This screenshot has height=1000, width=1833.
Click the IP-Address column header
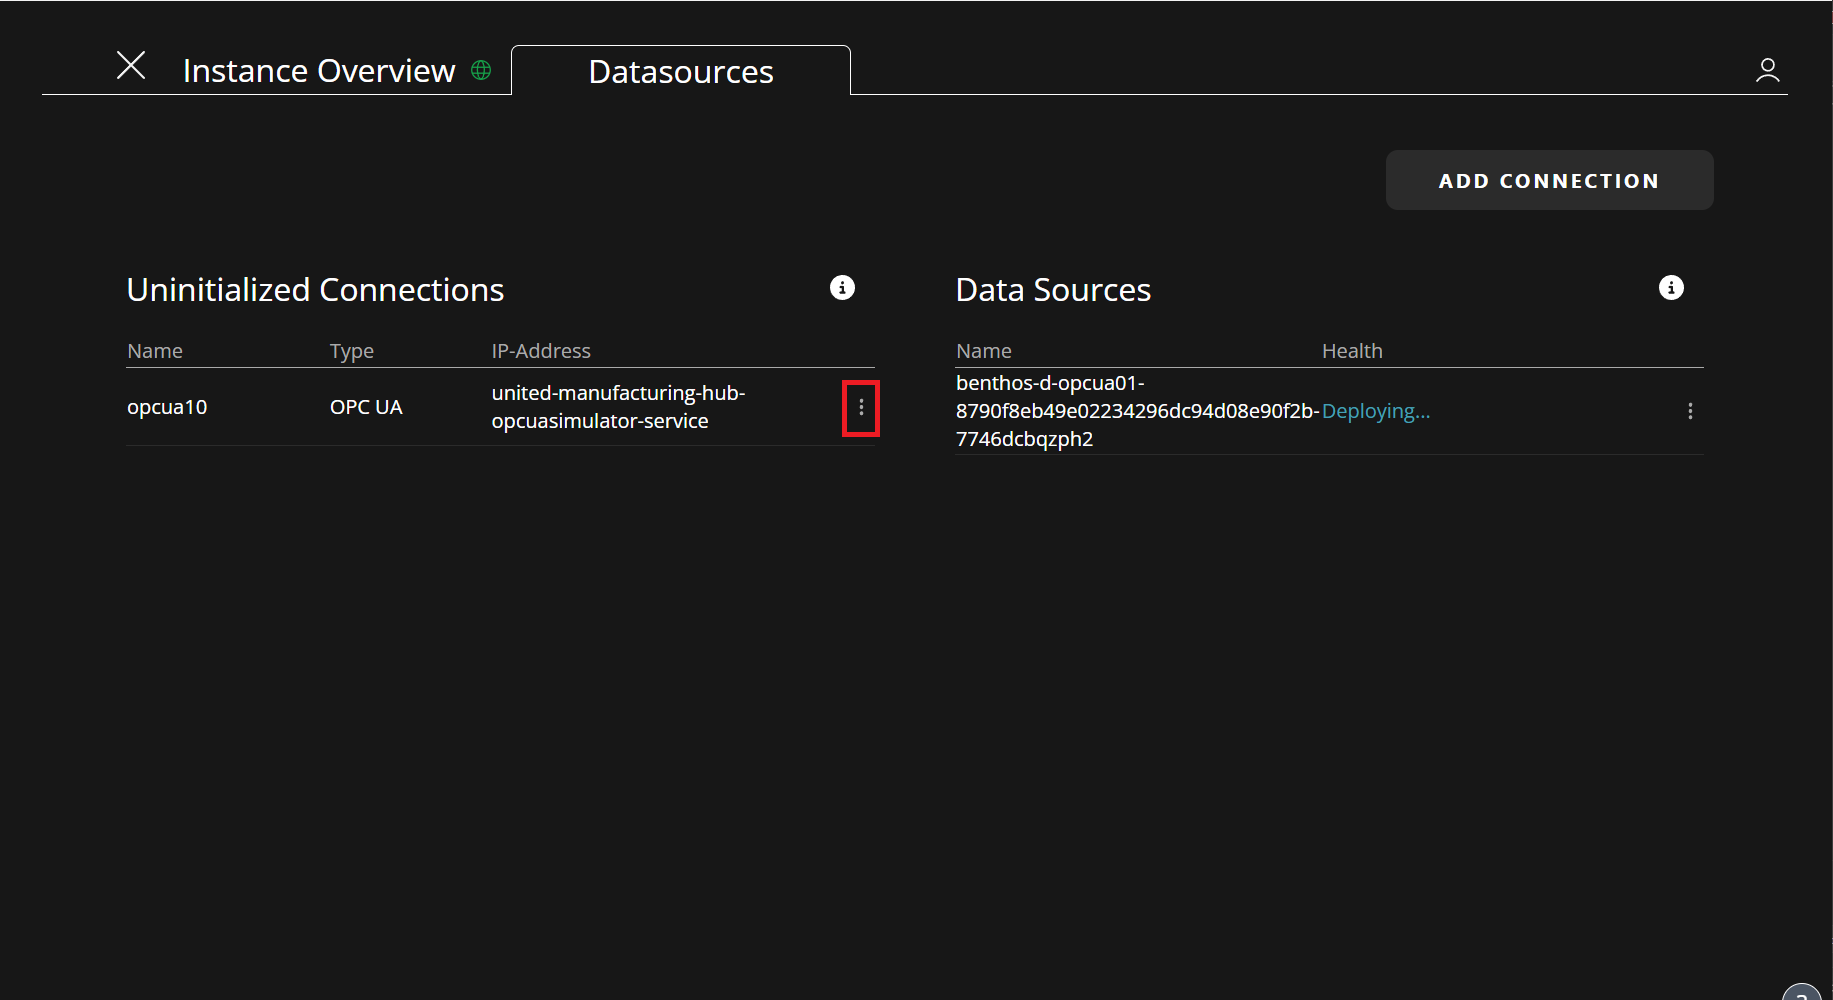pos(541,351)
